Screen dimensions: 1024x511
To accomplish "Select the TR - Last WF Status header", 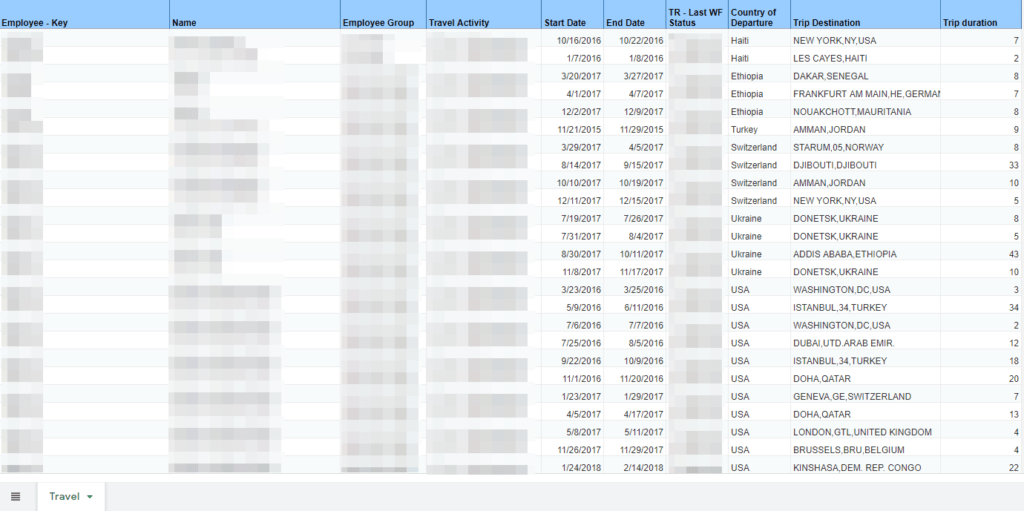I will coord(696,17).
